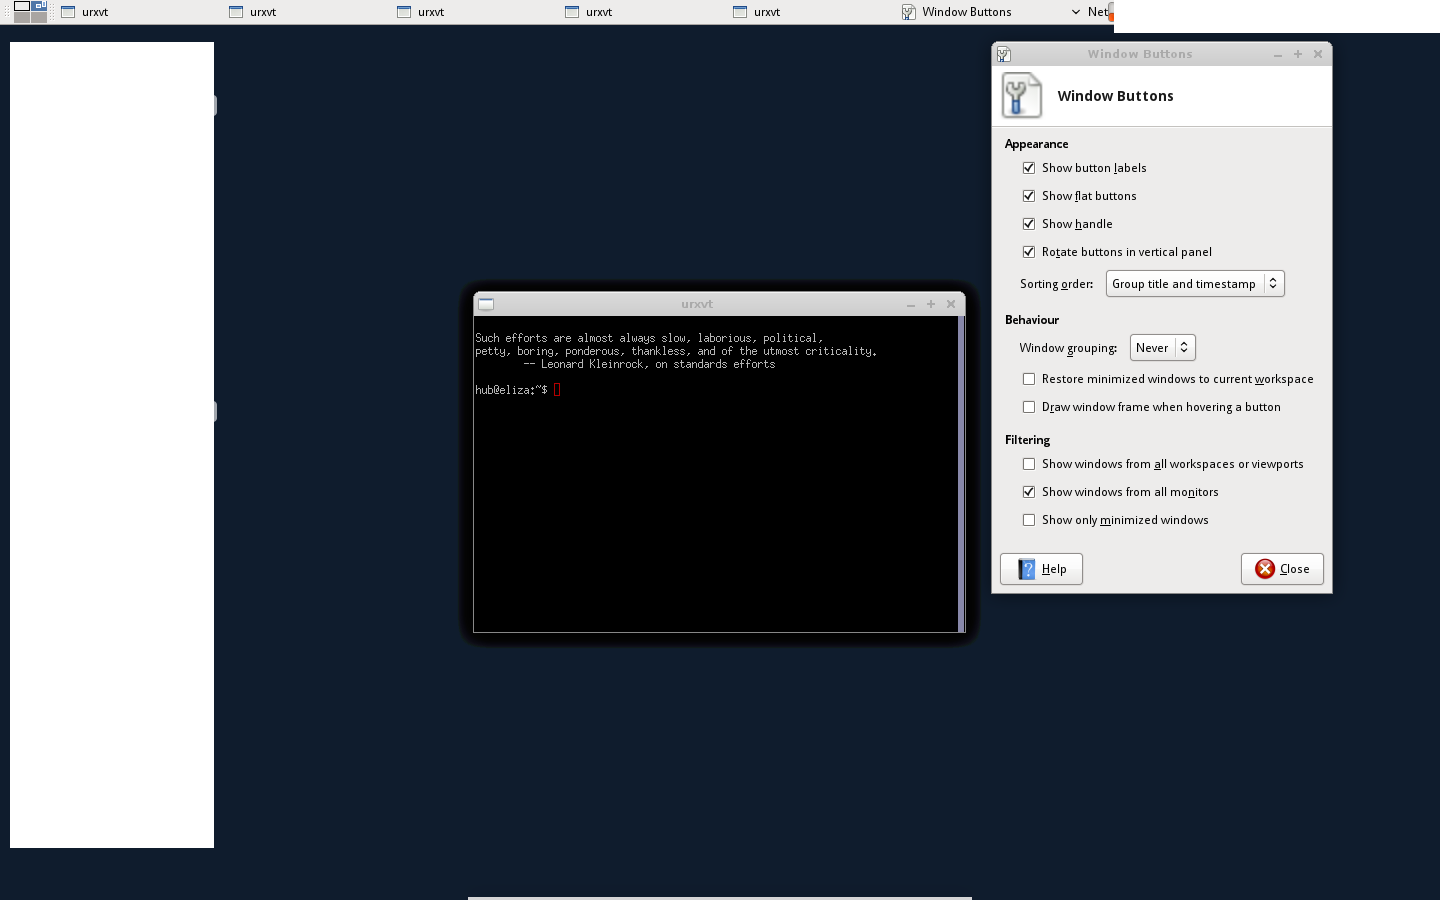The image size is (1440, 900).
Task: Click the workspace switcher in the top panel
Action: 30,12
